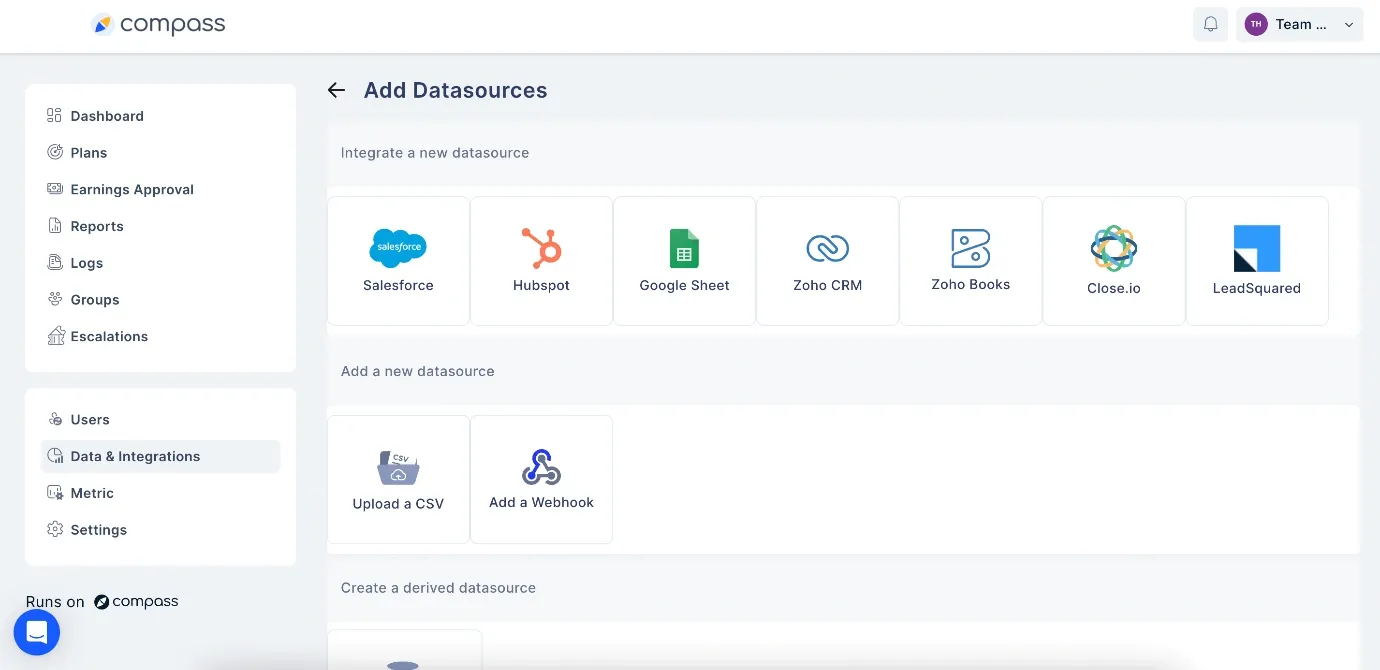Click the compass logo in the header
This screenshot has width=1380, height=670.
[158, 23]
